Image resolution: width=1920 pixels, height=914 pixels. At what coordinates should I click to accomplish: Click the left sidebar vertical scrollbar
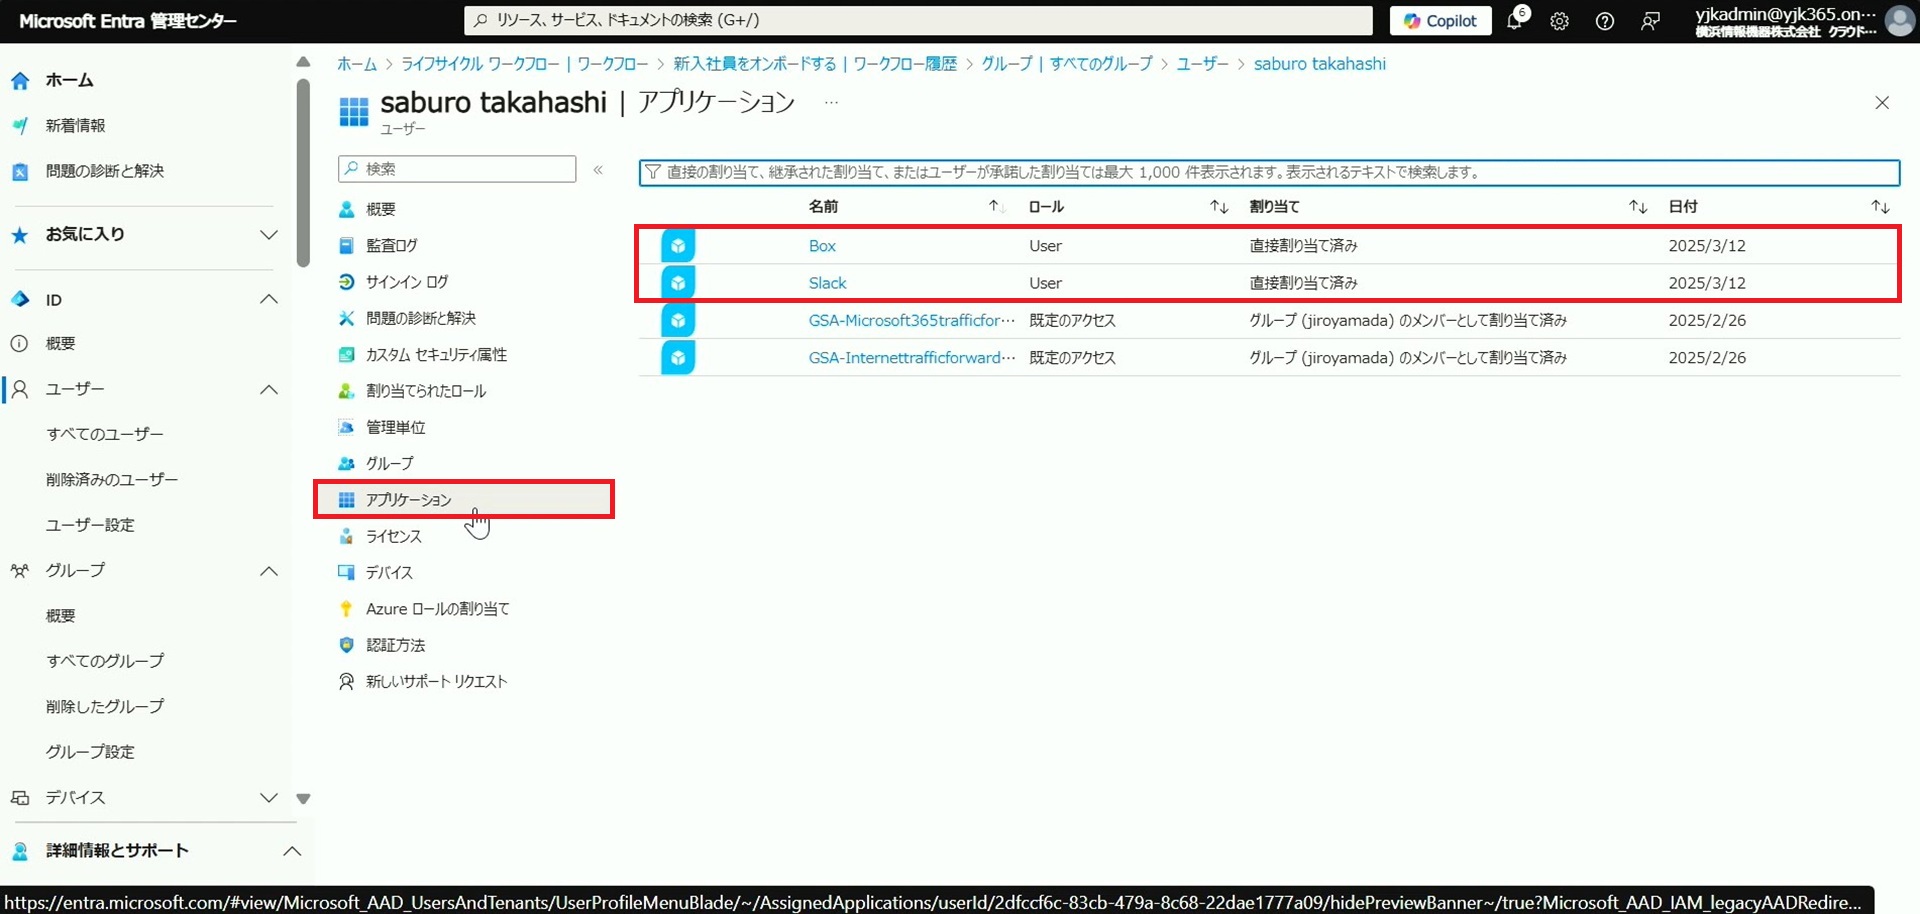(303, 175)
